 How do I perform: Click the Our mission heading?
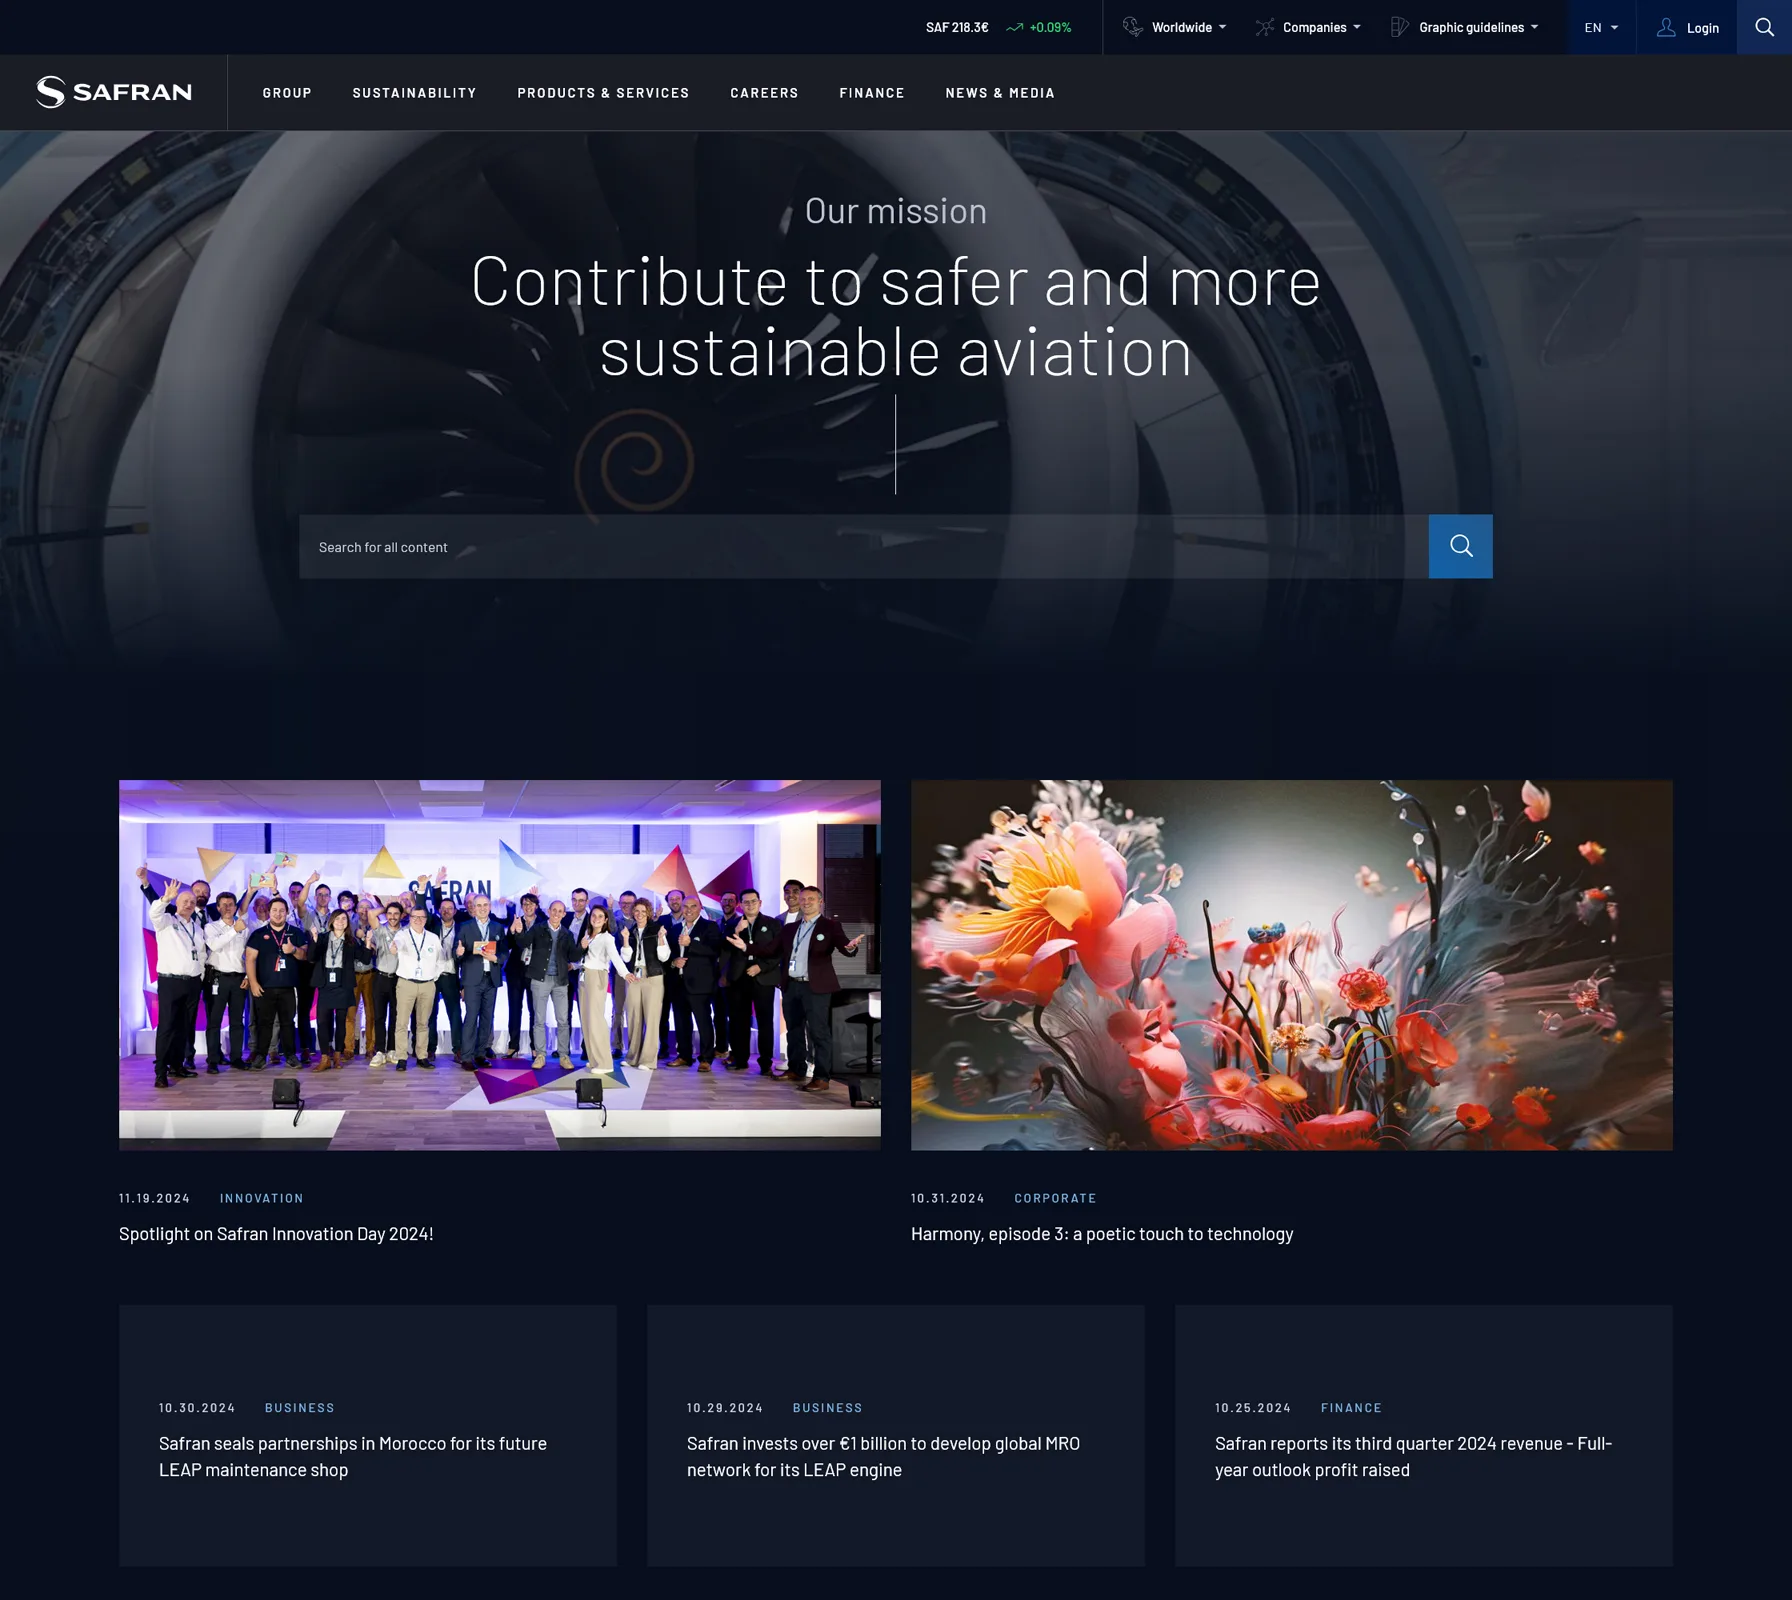[896, 211]
